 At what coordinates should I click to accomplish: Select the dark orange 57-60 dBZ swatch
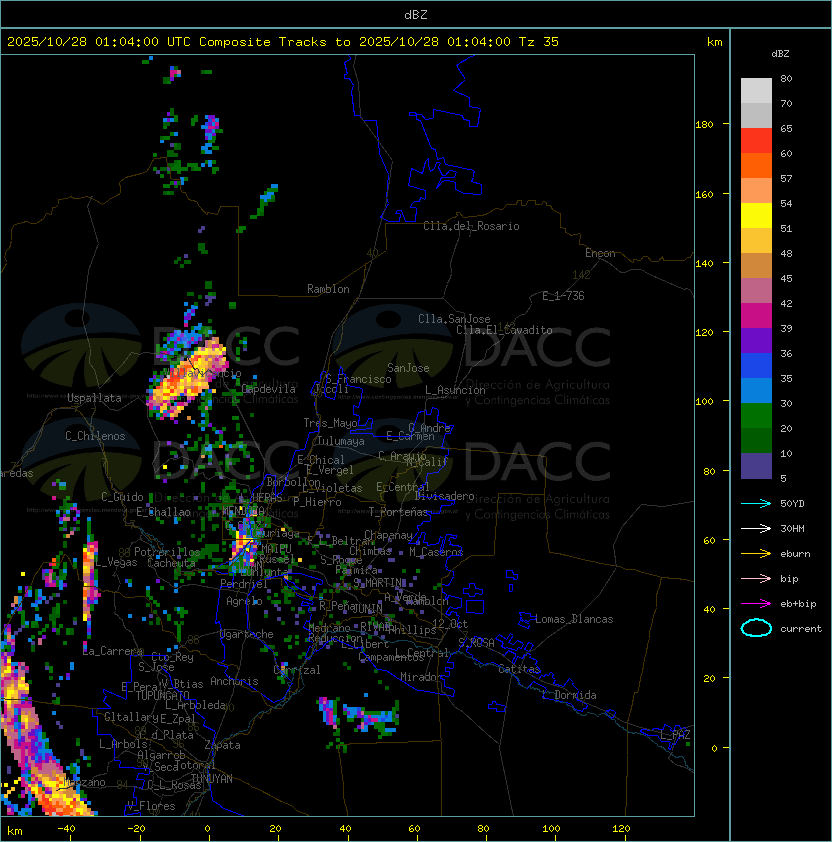click(756, 165)
